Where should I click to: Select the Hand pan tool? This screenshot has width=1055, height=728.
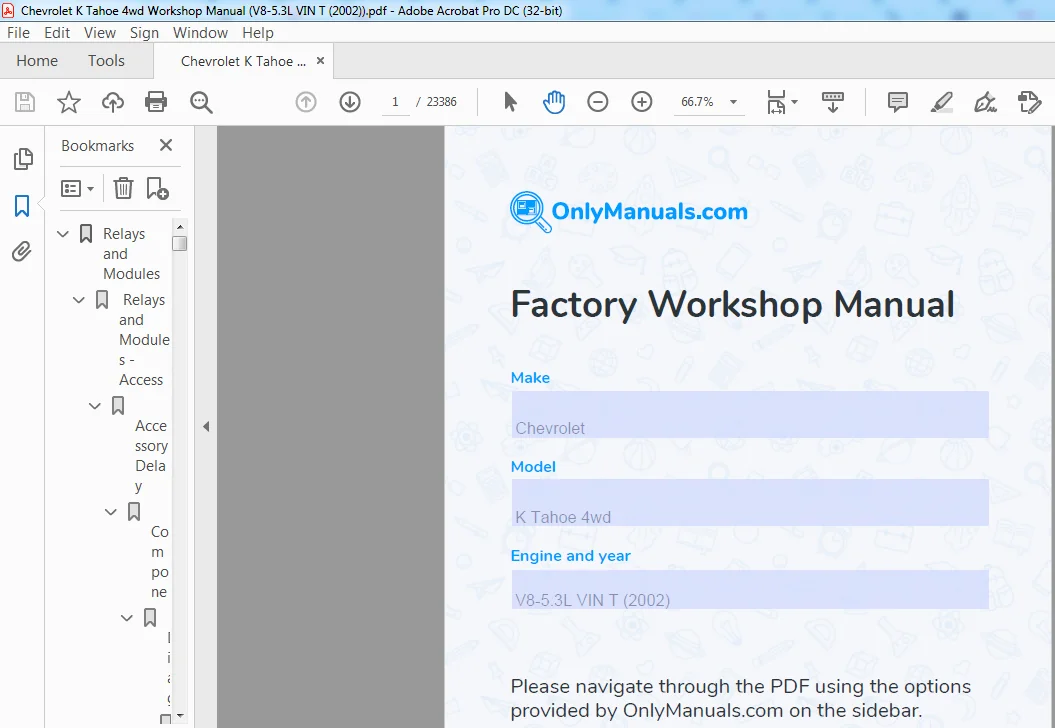554,102
